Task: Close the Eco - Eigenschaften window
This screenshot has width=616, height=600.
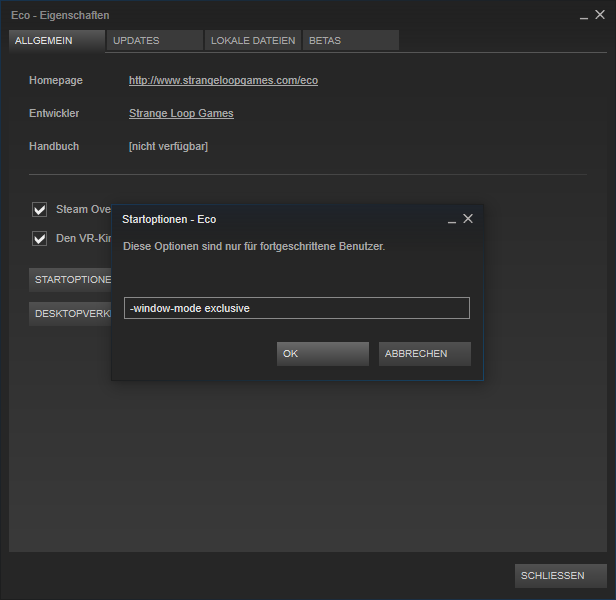Action: [x=600, y=15]
